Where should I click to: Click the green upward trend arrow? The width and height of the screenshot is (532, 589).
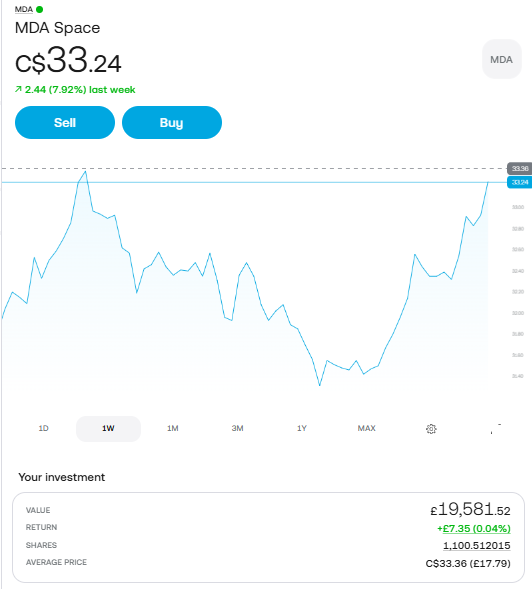point(18,89)
